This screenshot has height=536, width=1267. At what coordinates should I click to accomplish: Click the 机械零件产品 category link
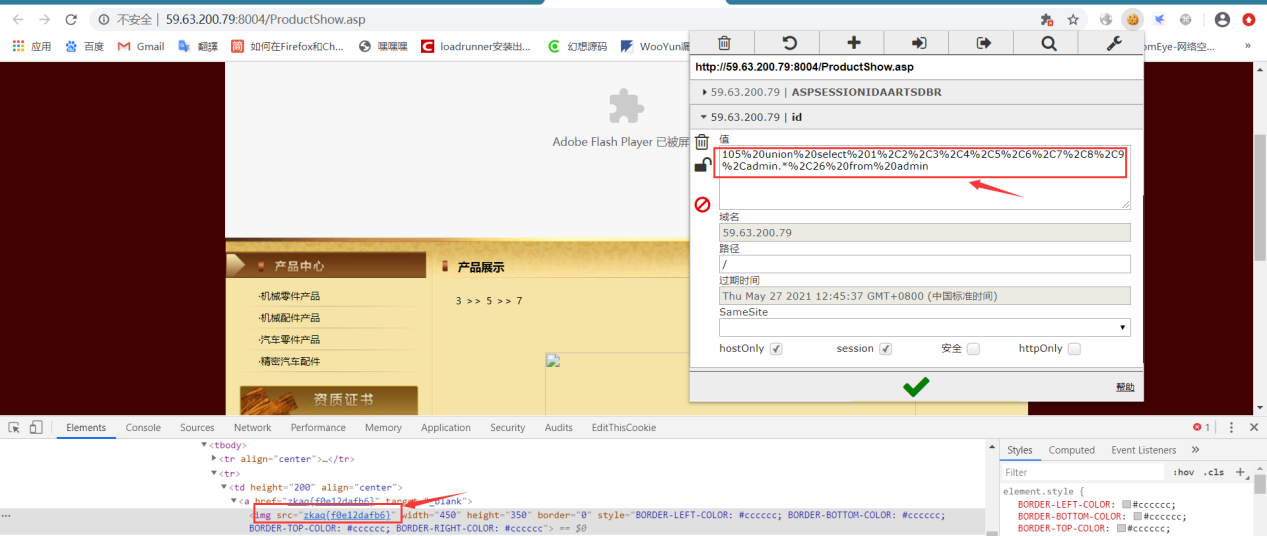coord(290,296)
